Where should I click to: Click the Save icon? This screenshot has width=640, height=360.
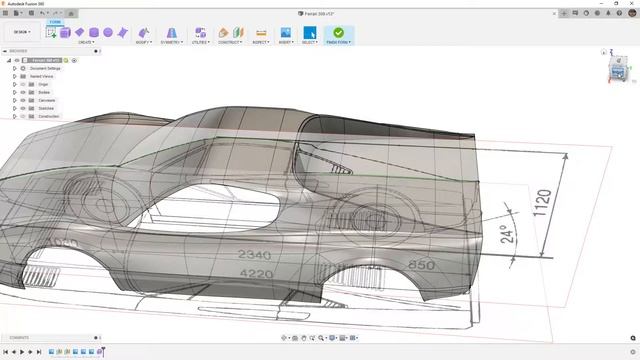[31, 13]
